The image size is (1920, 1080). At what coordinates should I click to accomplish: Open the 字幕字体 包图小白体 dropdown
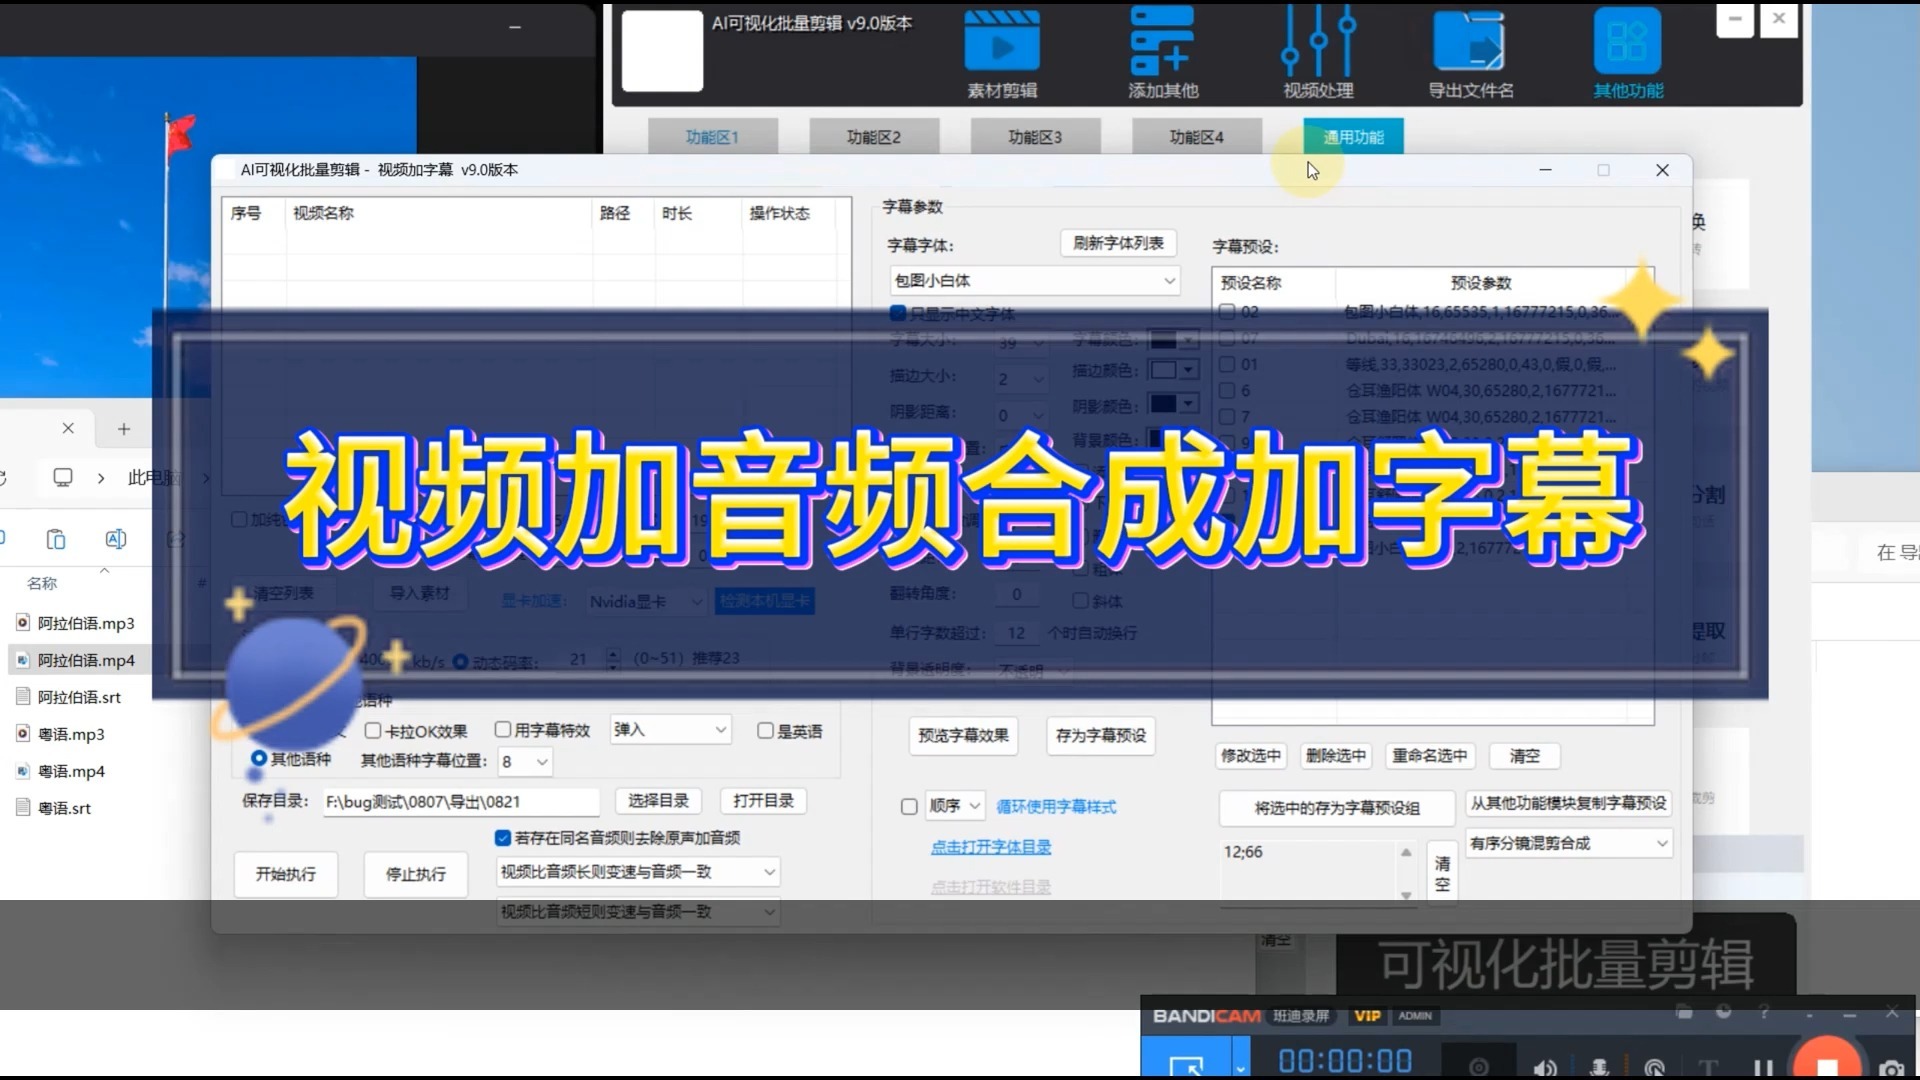pyautogui.click(x=1034, y=281)
